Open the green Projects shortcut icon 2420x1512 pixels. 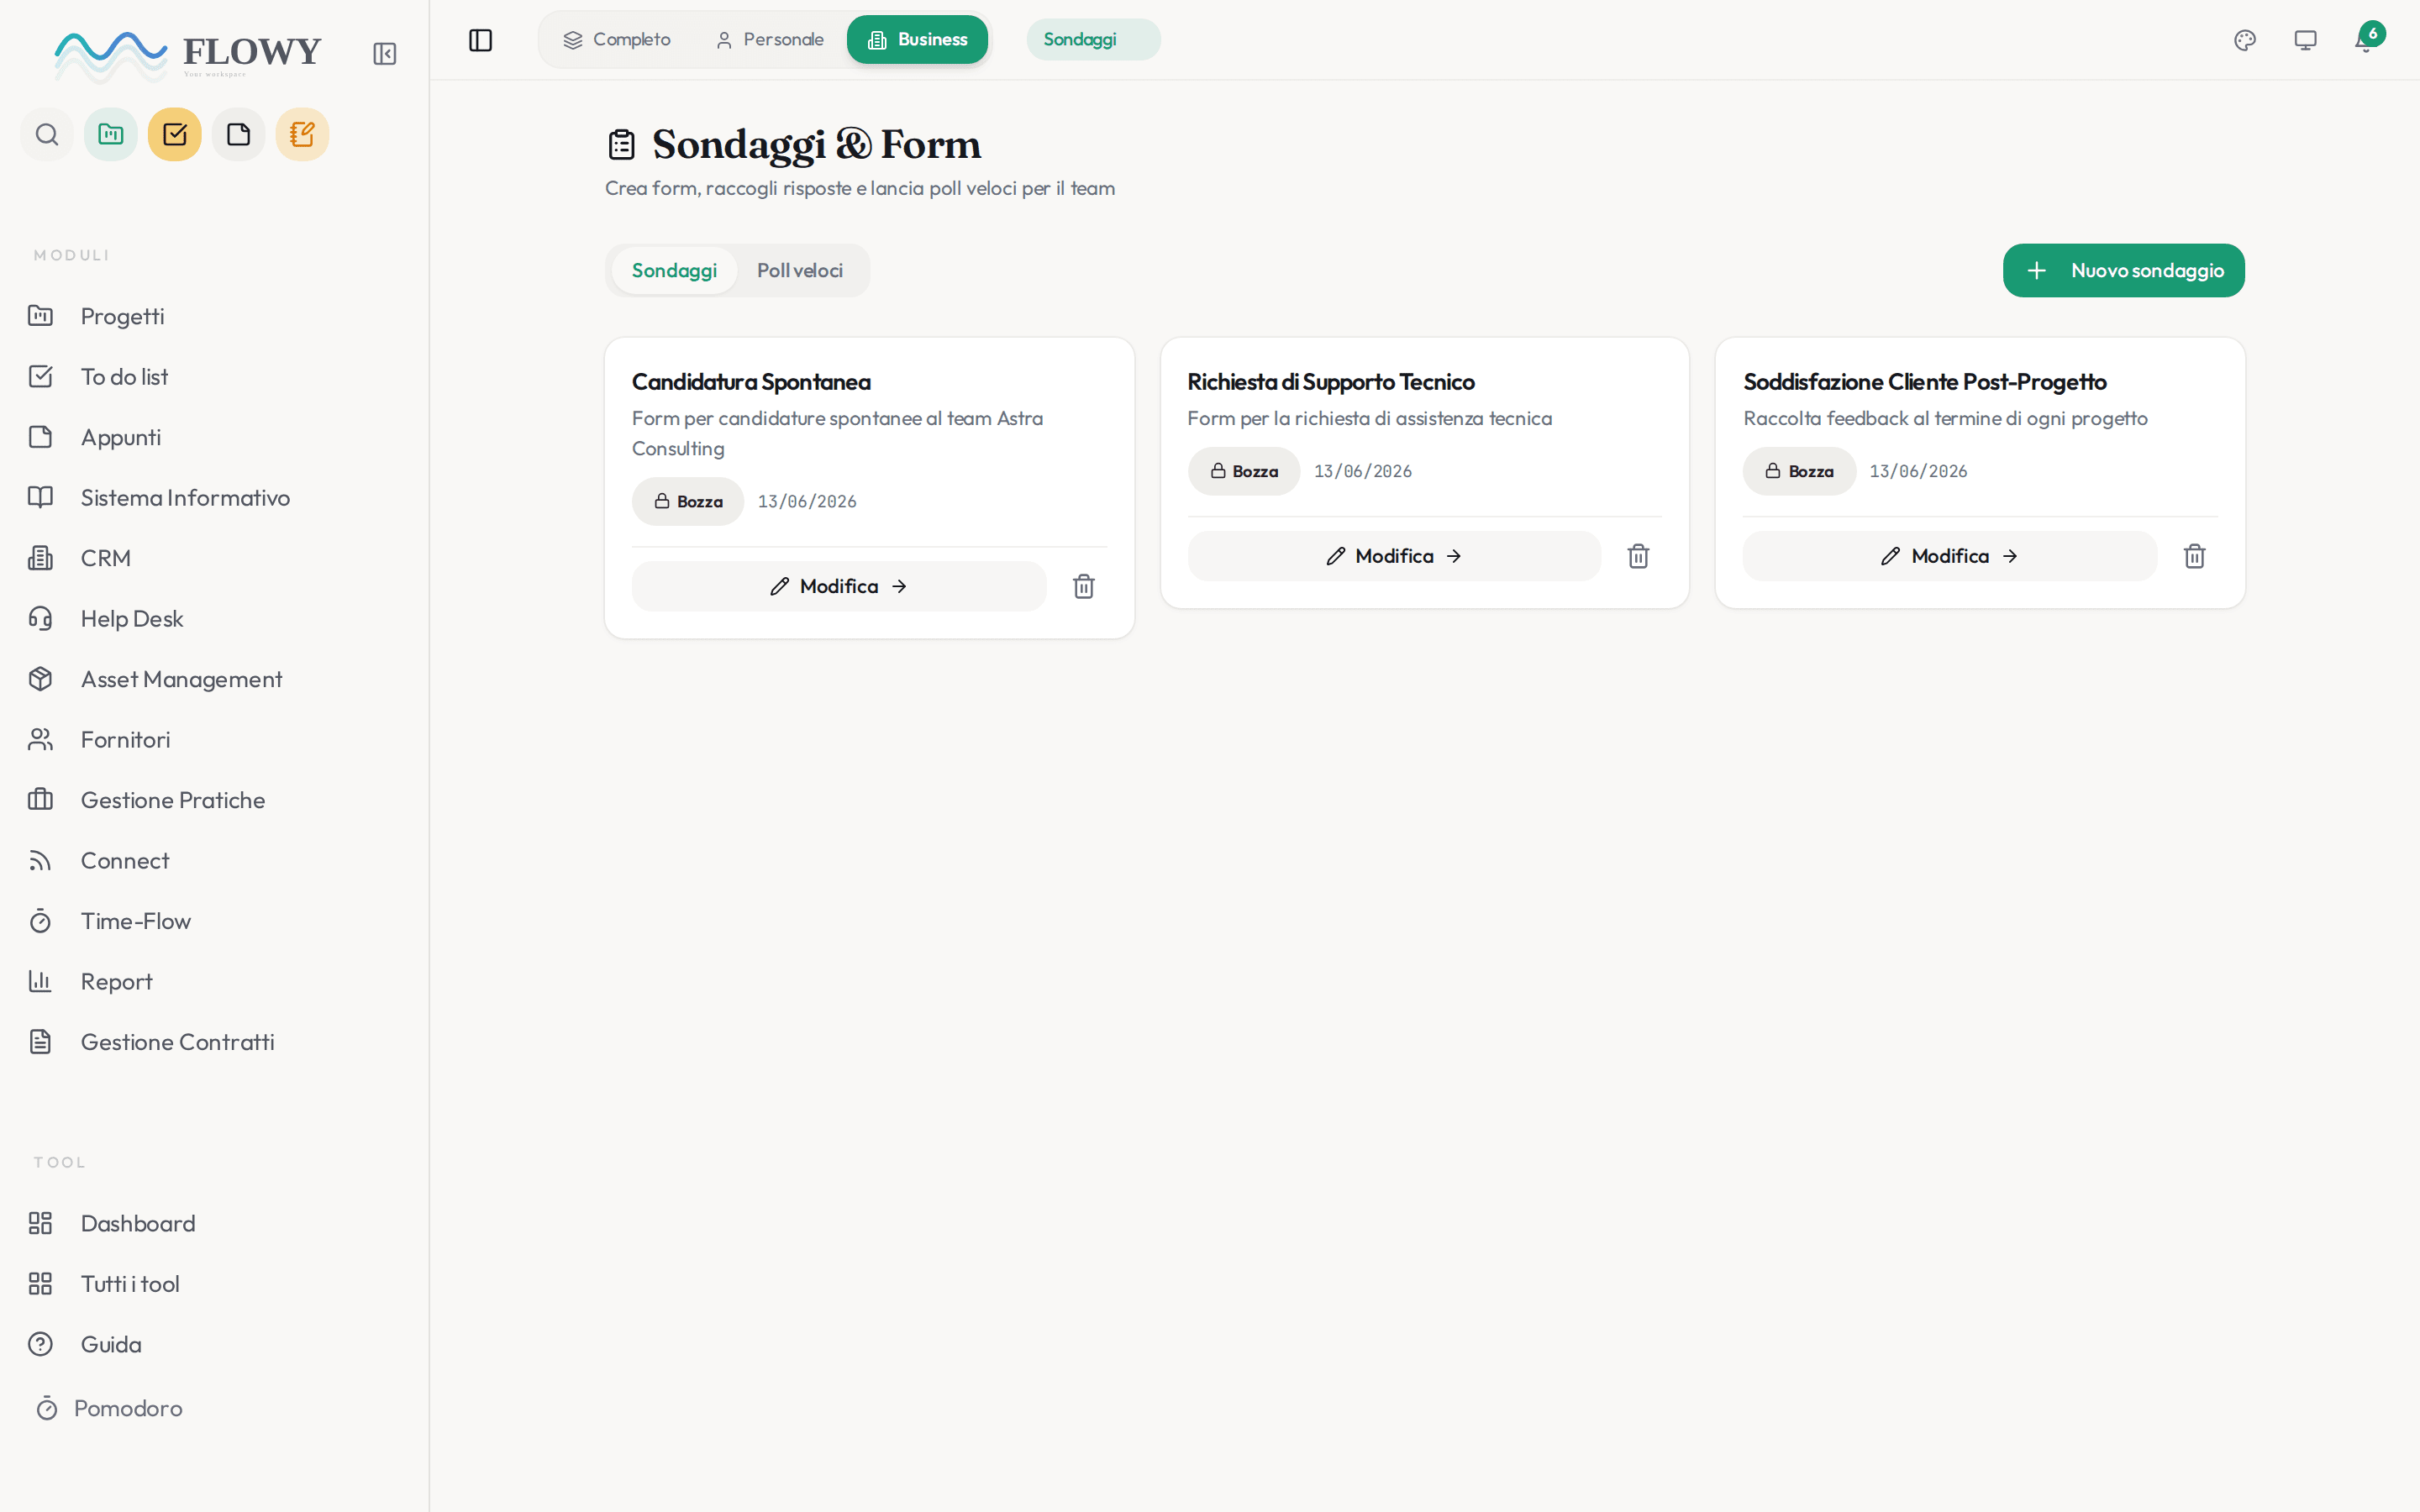pos(111,134)
